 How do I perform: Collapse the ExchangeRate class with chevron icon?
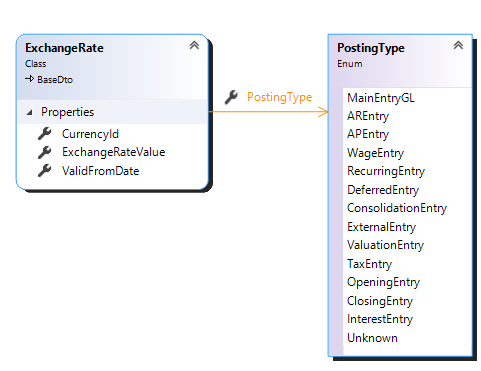(x=194, y=45)
